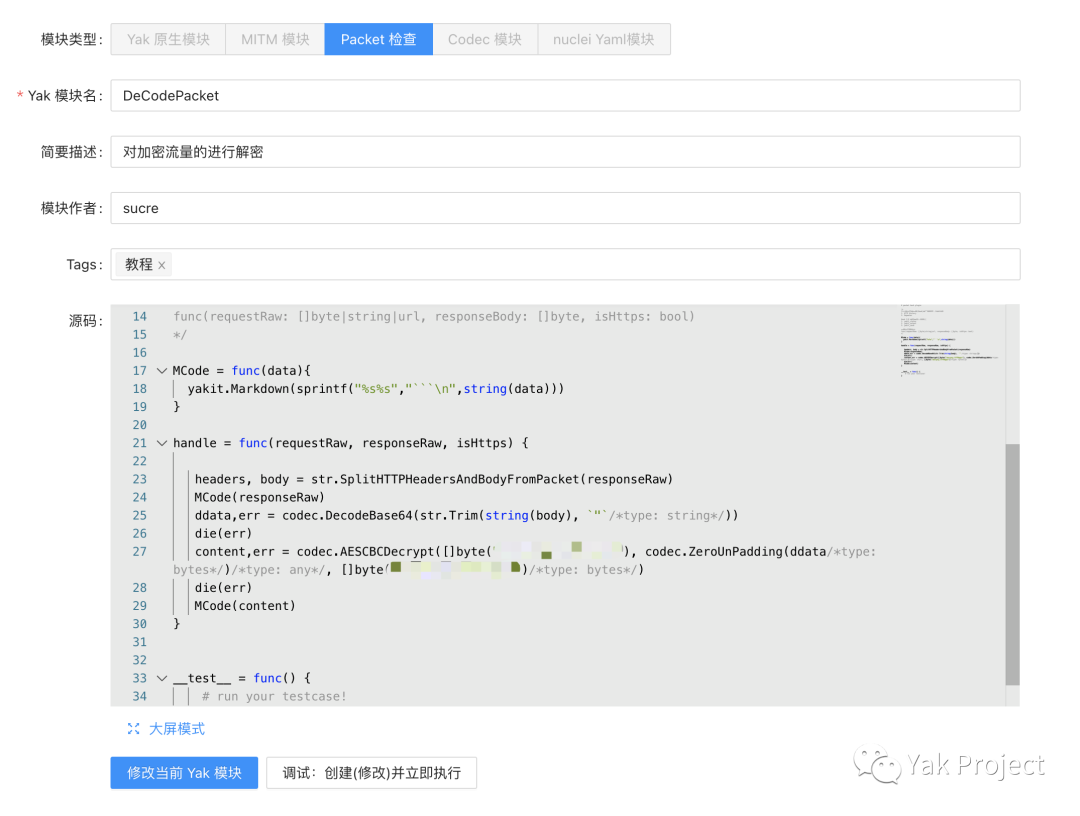Select the Packet 检查 tab
This screenshot has height=816, width=1080.
378,39
